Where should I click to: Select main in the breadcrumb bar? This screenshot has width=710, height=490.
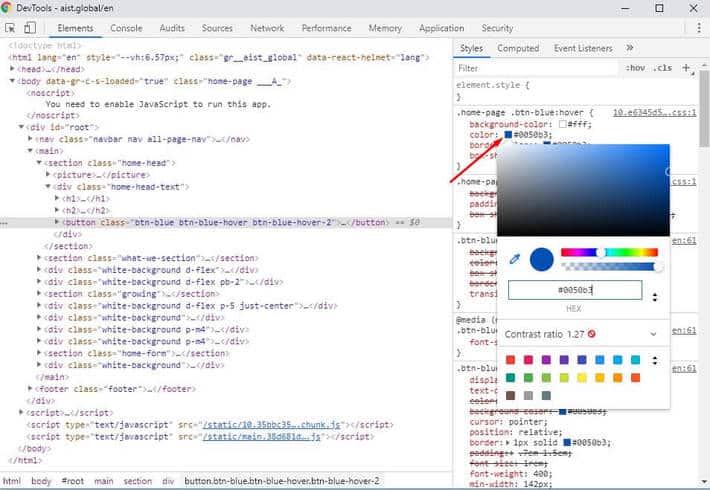[104, 481]
